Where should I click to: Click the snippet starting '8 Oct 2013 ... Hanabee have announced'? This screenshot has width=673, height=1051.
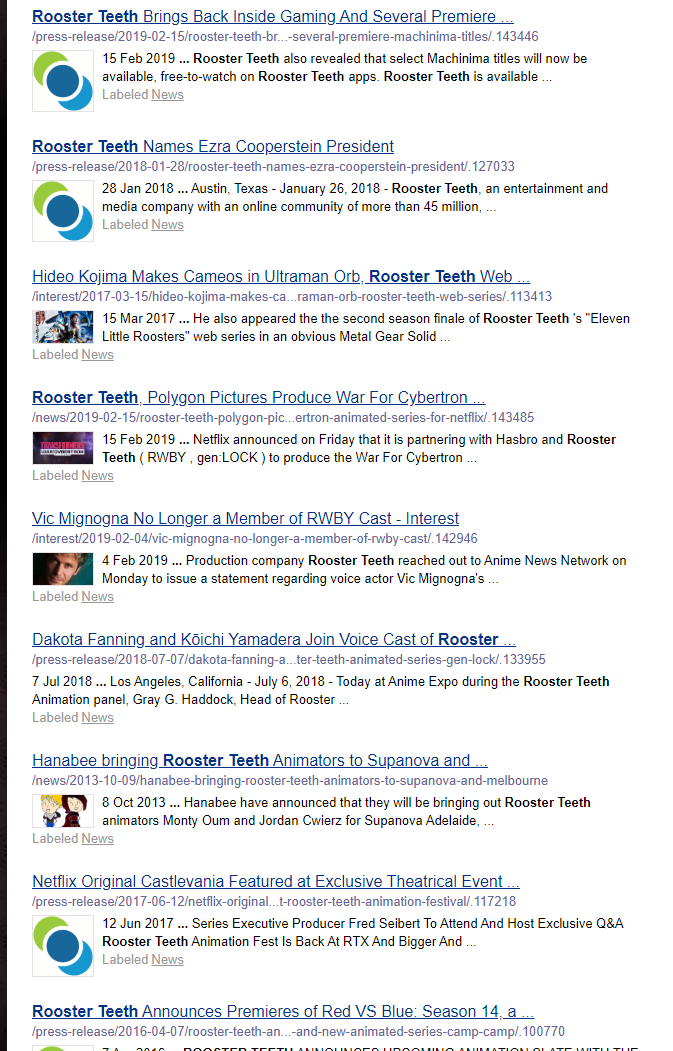[346, 811]
